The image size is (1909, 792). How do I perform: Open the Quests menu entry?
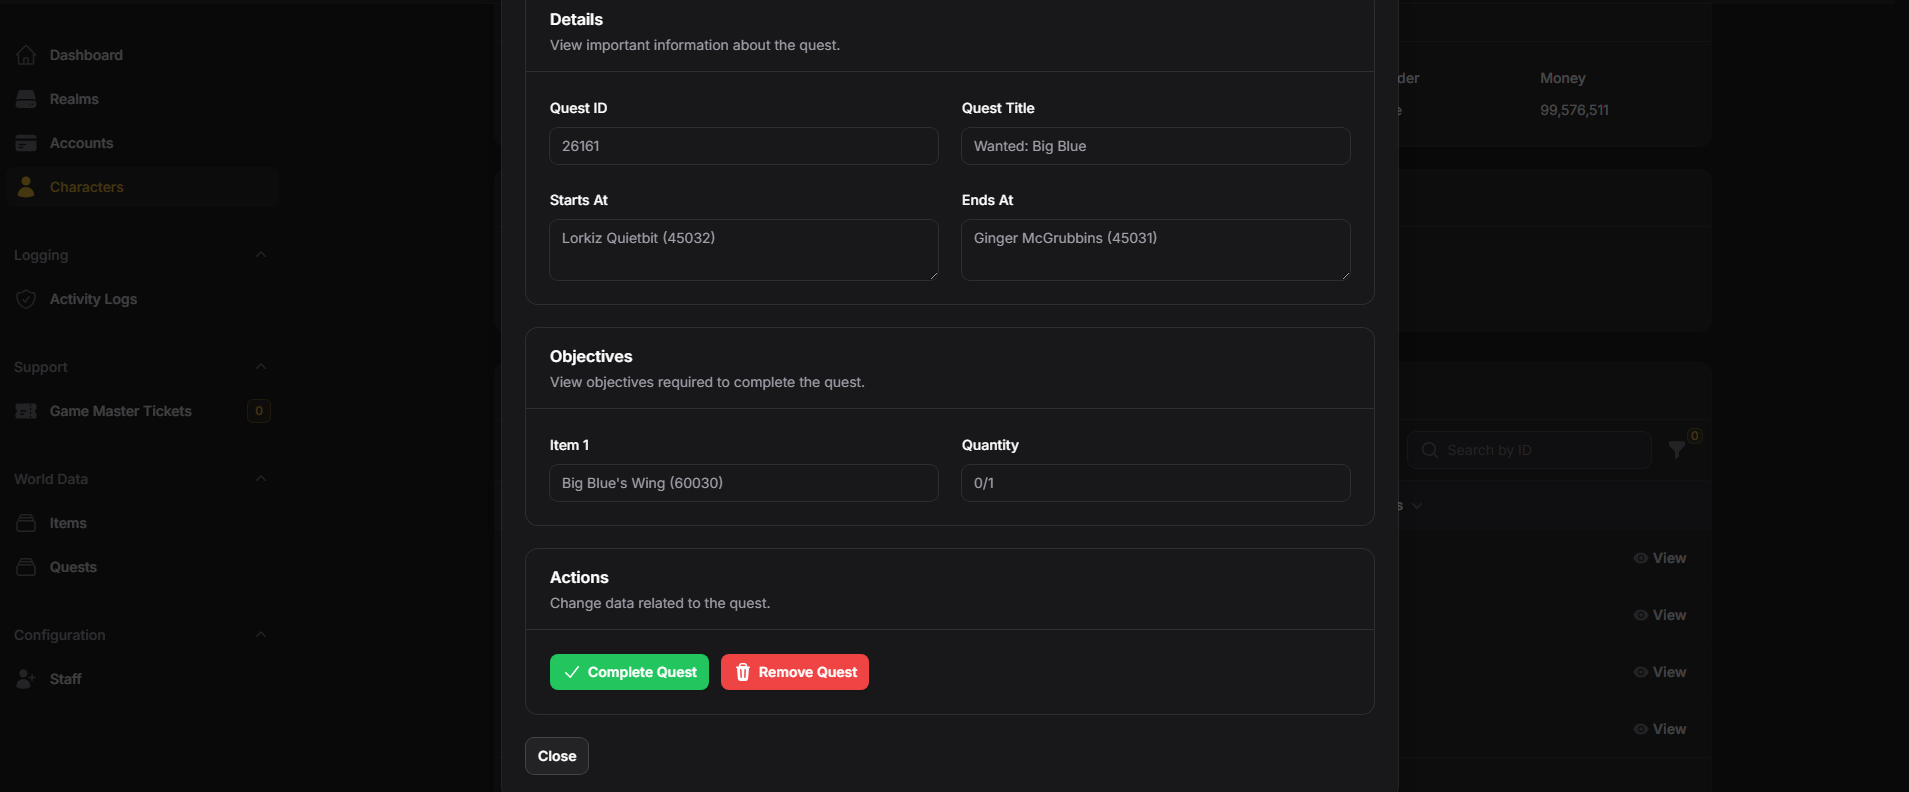tap(73, 567)
